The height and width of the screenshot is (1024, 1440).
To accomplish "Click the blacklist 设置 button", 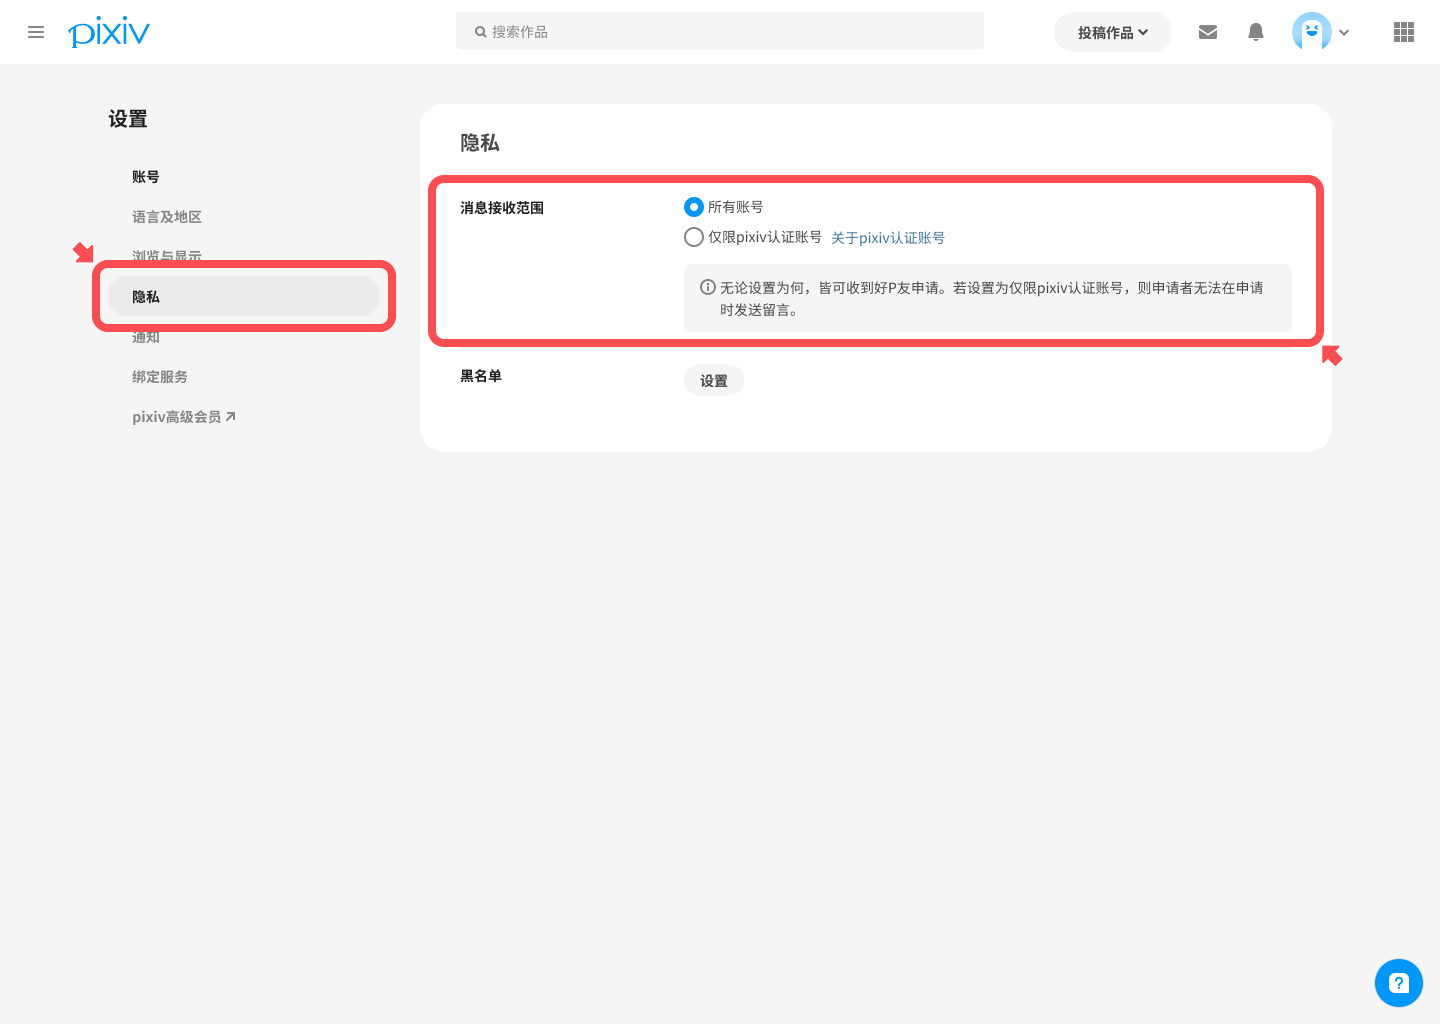I will pyautogui.click(x=713, y=381).
